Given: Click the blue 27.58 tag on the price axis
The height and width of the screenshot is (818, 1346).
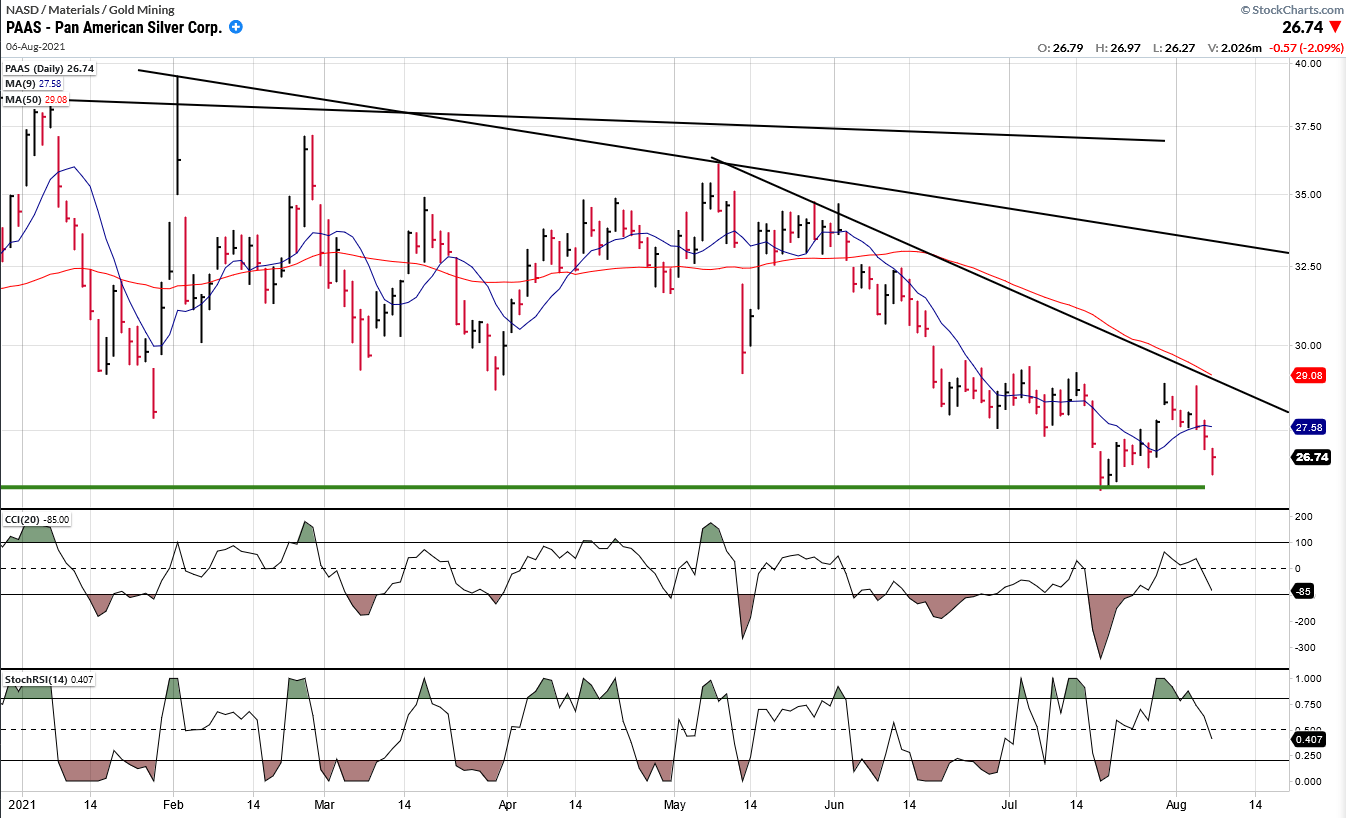Looking at the screenshot, I should point(1310,427).
